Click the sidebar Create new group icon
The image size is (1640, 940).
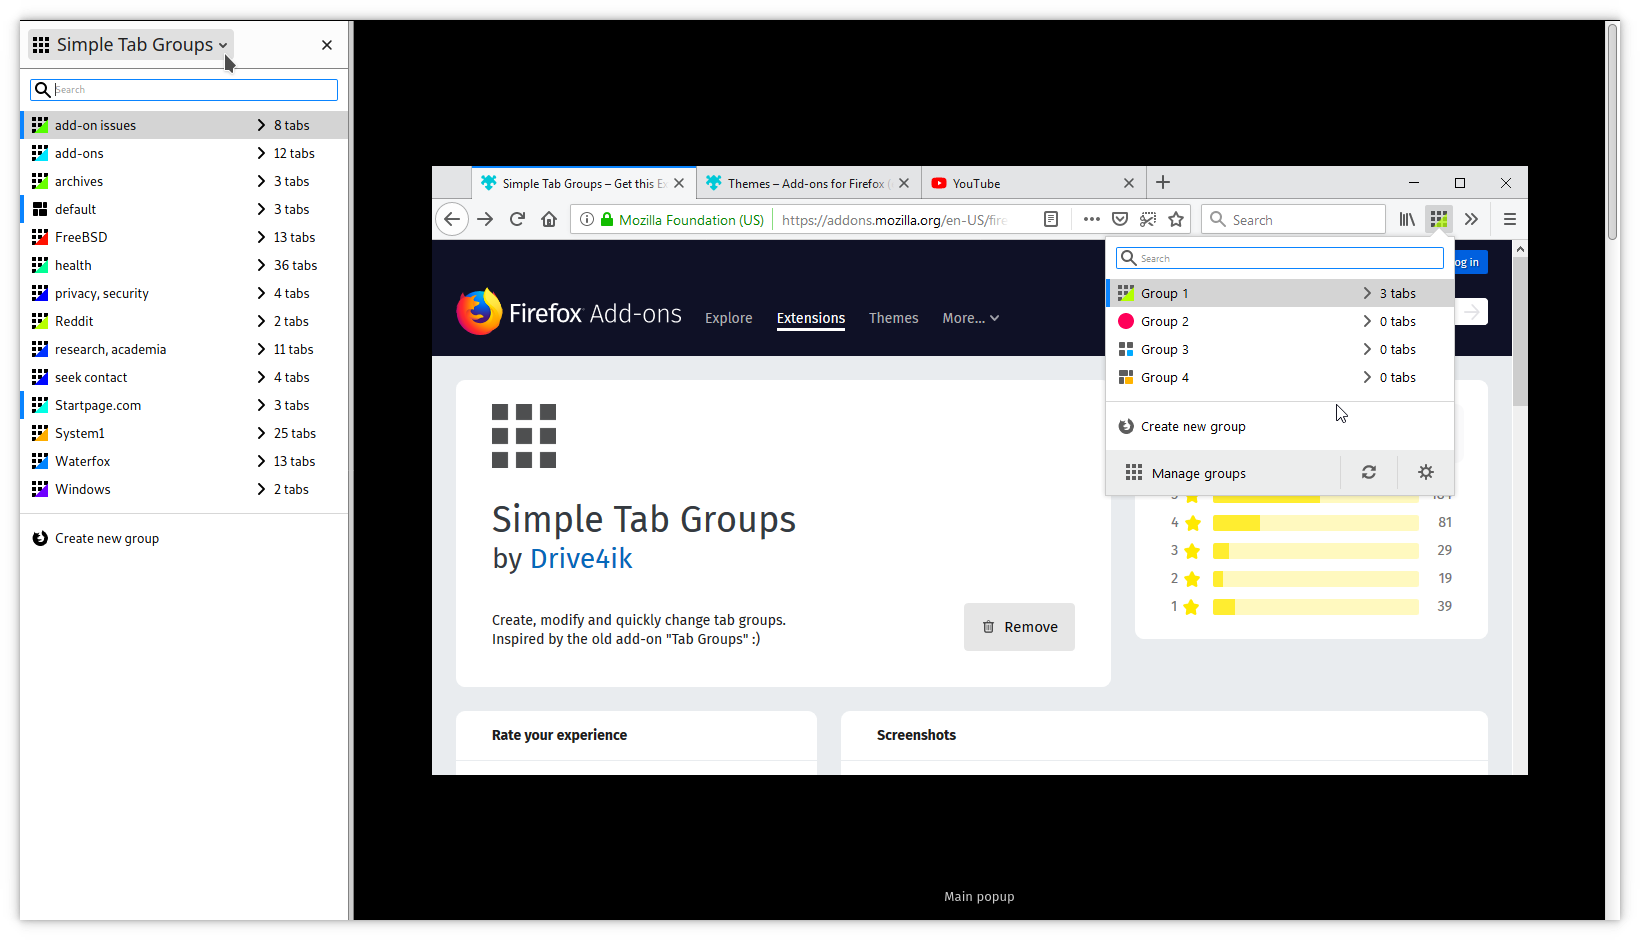coord(40,538)
